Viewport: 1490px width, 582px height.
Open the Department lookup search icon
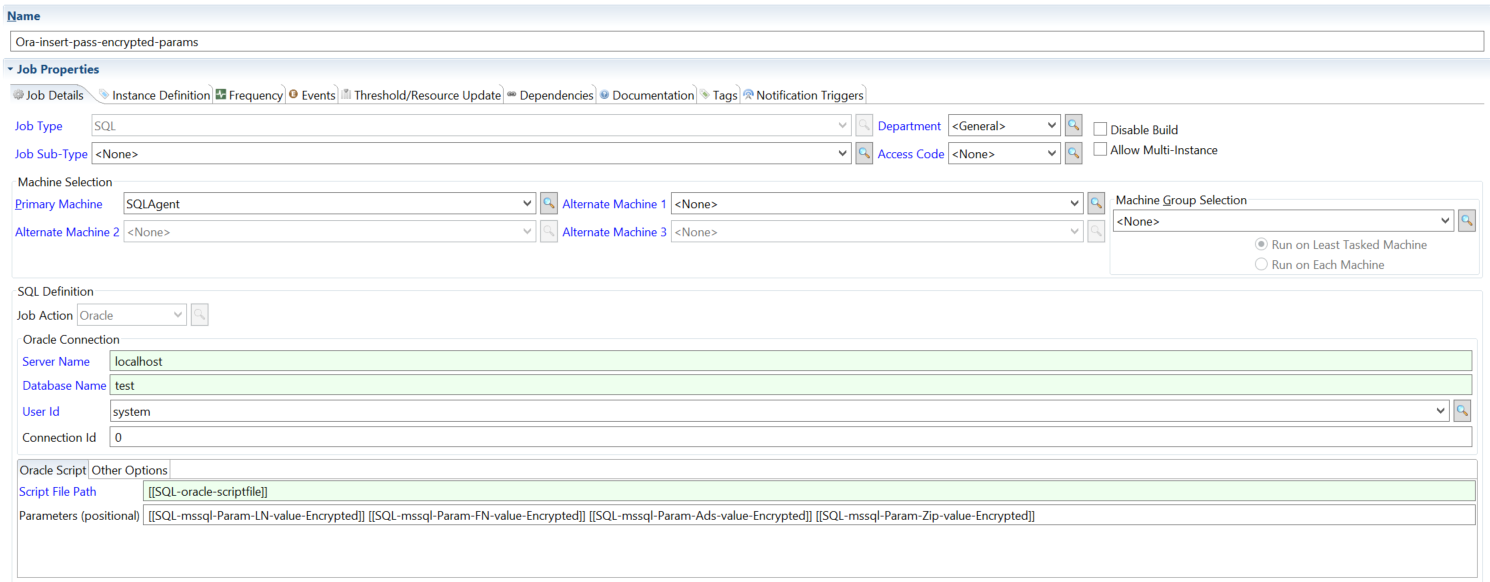pos(1073,126)
